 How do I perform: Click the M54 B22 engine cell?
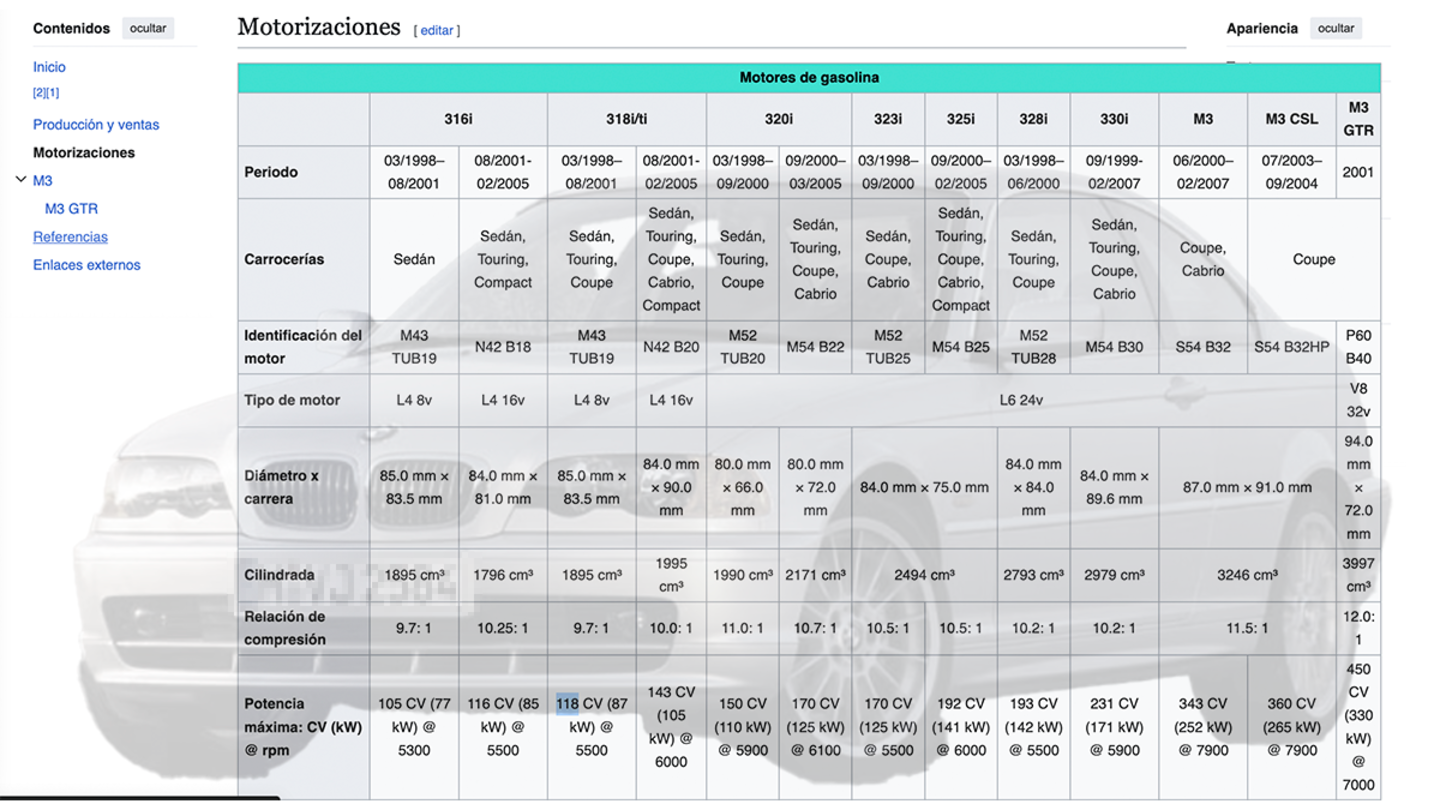coord(815,347)
